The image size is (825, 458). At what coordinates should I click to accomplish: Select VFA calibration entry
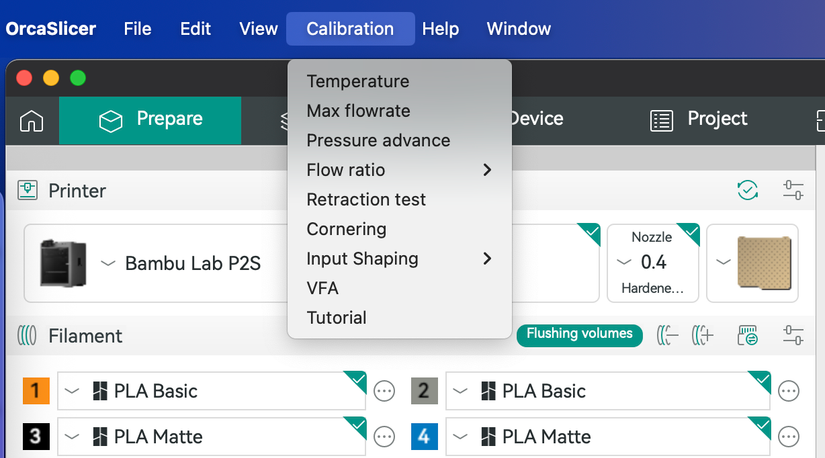400,288
